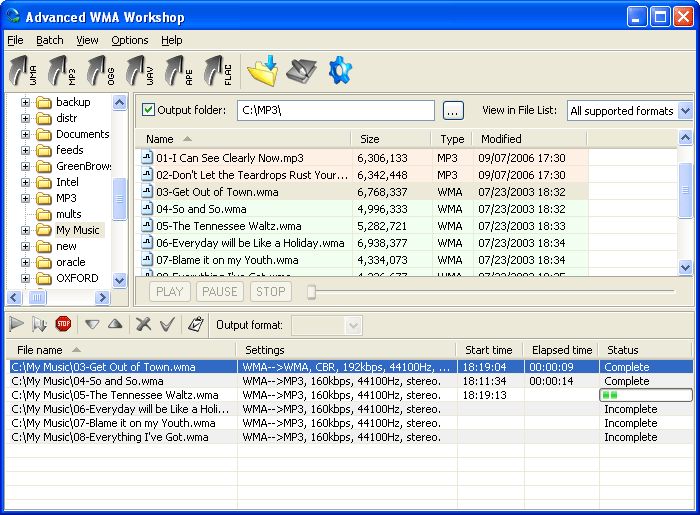Click file icon of 01-I Can See Clearly Now.mp3

pyautogui.click(x=147, y=157)
